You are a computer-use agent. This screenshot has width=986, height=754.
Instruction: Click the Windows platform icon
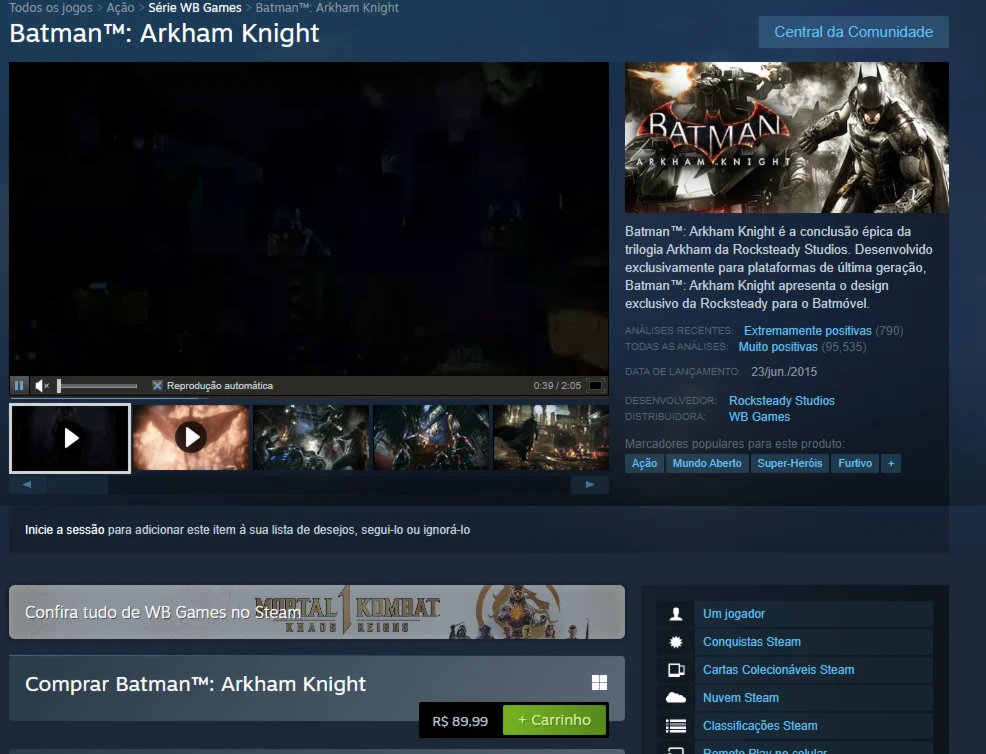(599, 683)
